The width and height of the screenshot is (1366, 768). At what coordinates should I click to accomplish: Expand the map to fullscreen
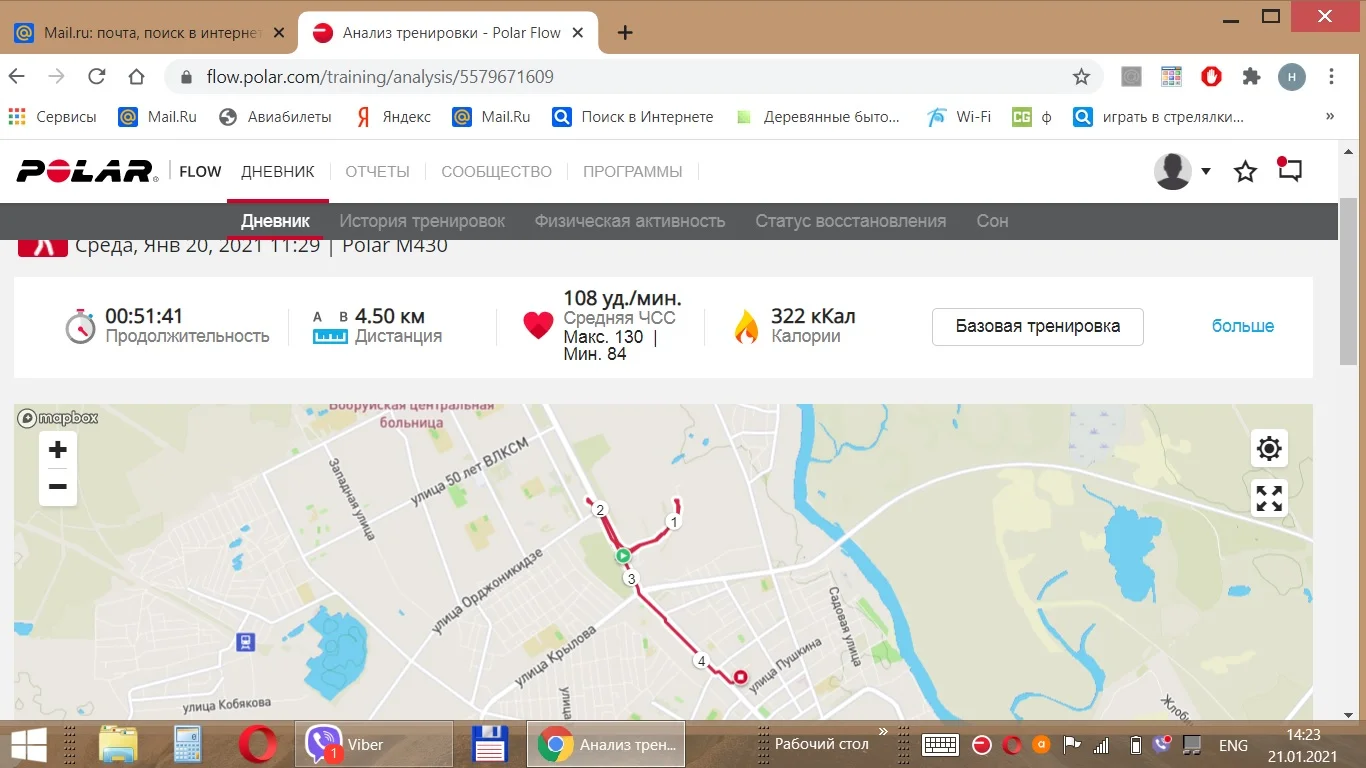(x=1269, y=498)
